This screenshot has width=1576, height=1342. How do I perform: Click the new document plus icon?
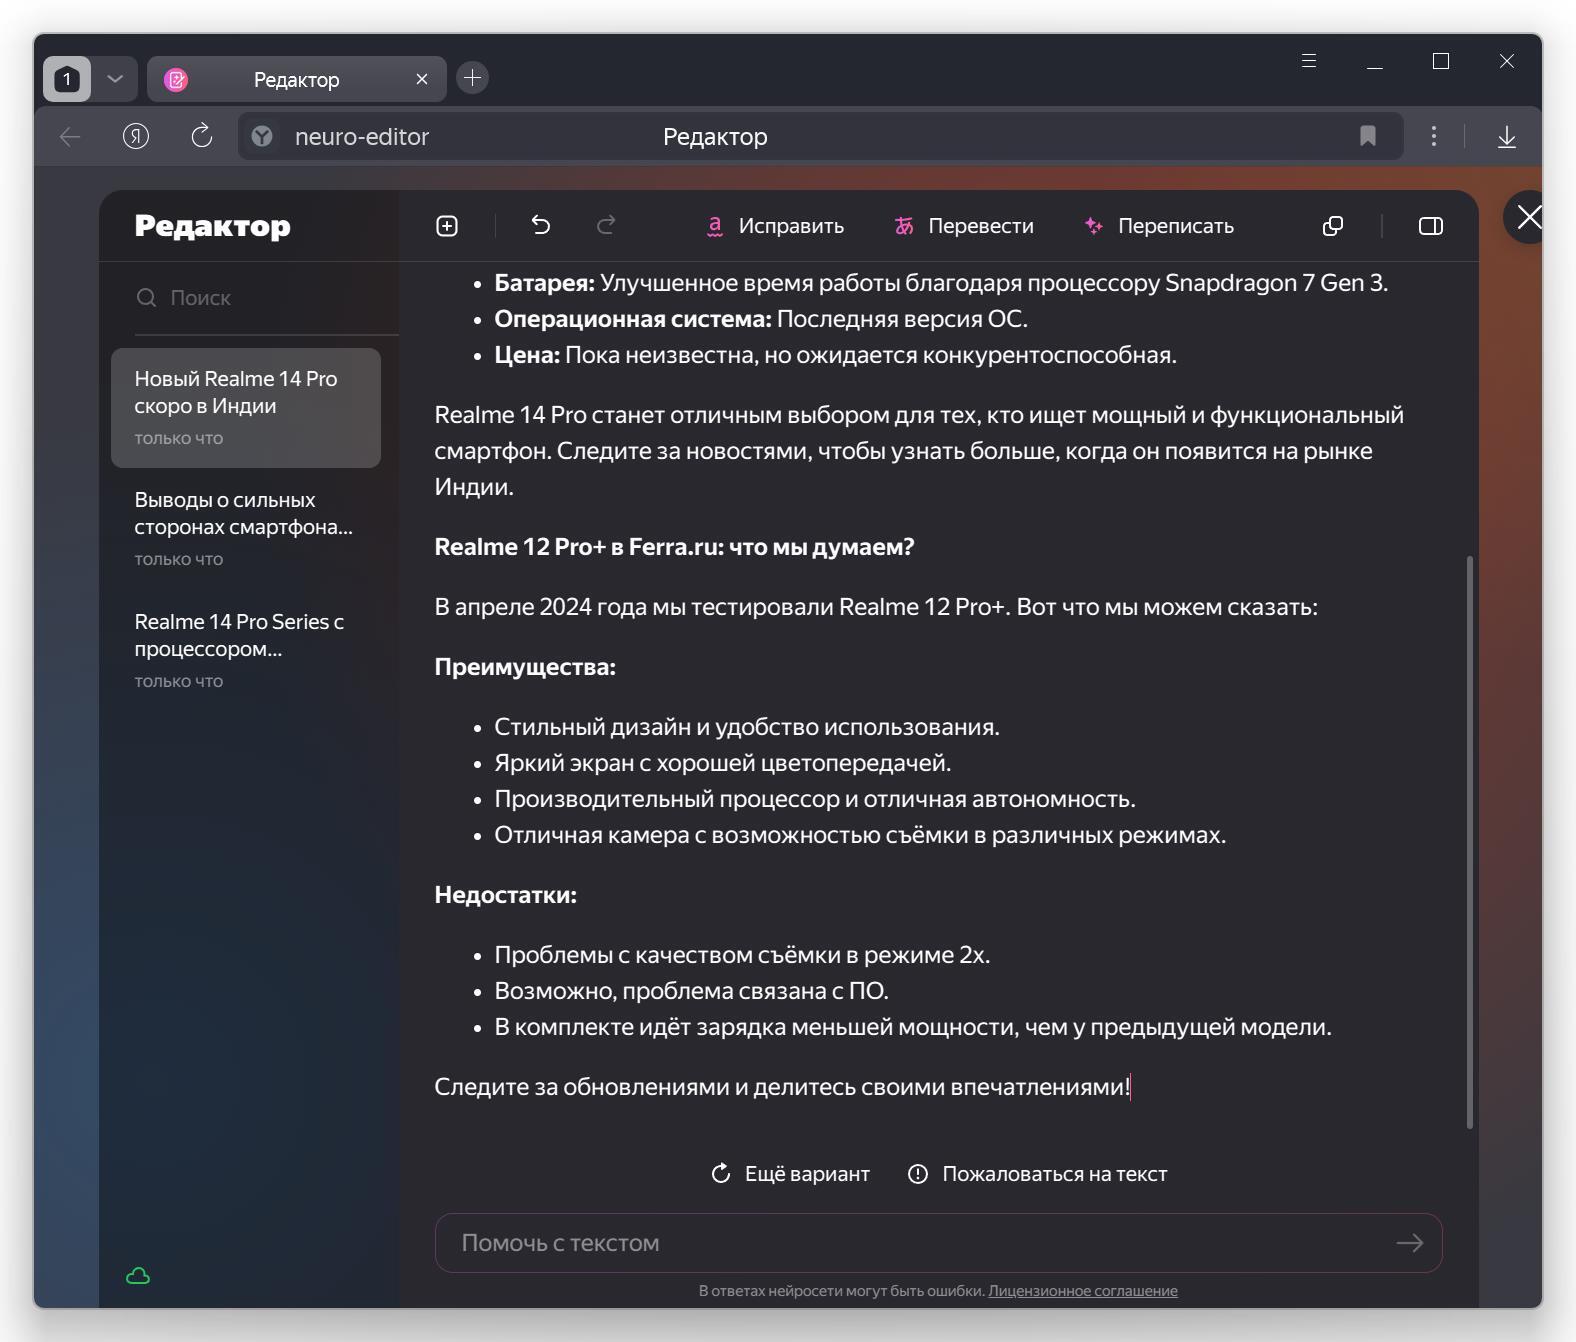[x=447, y=226]
